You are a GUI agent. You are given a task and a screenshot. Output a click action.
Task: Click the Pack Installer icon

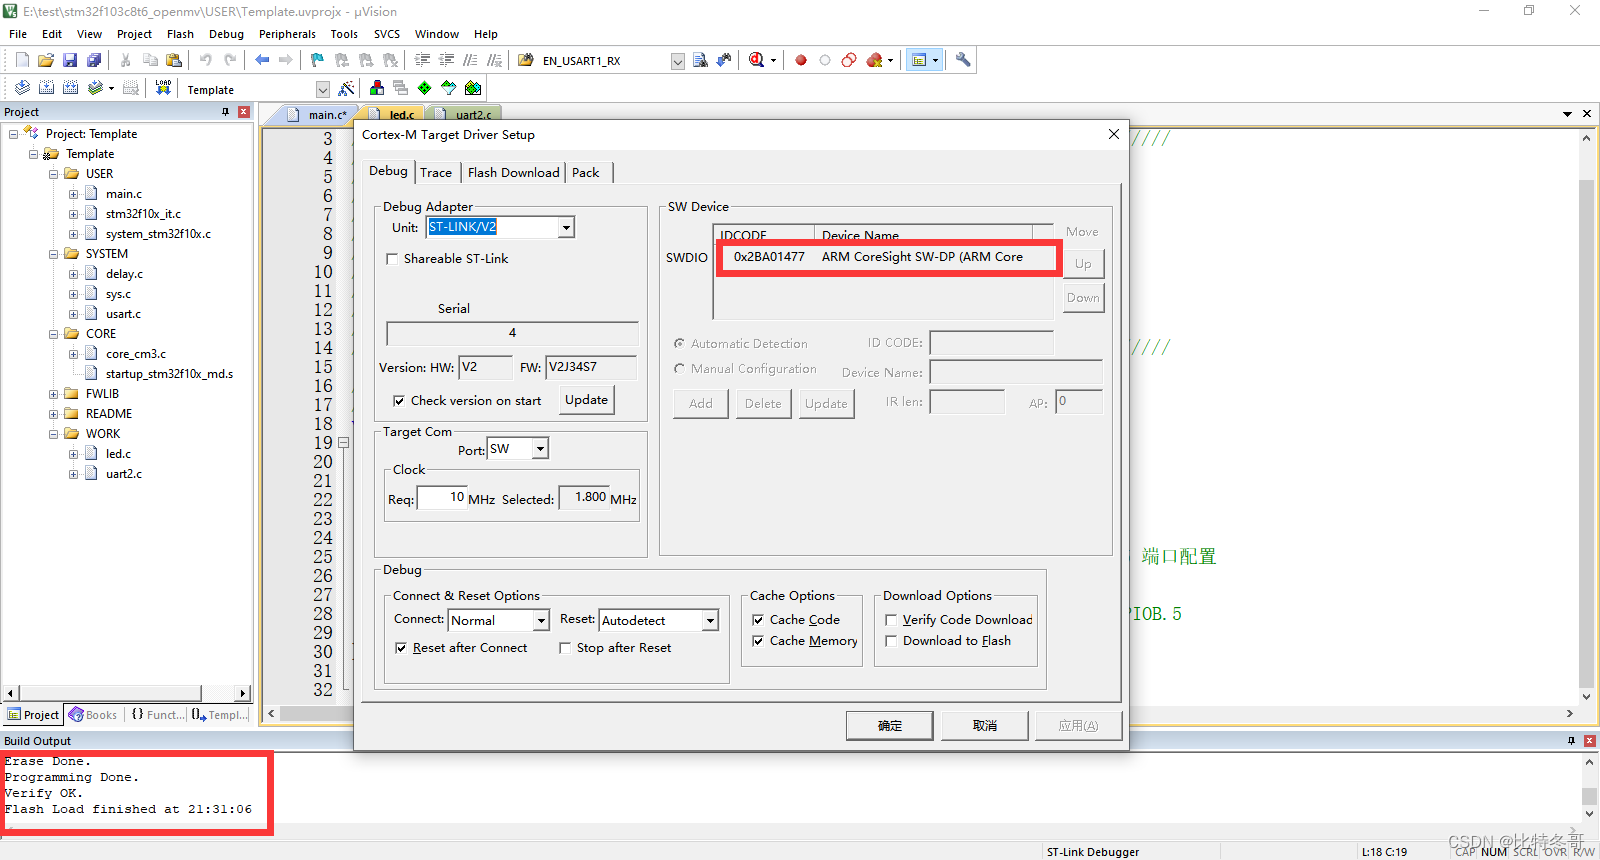pyautogui.click(x=473, y=88)
